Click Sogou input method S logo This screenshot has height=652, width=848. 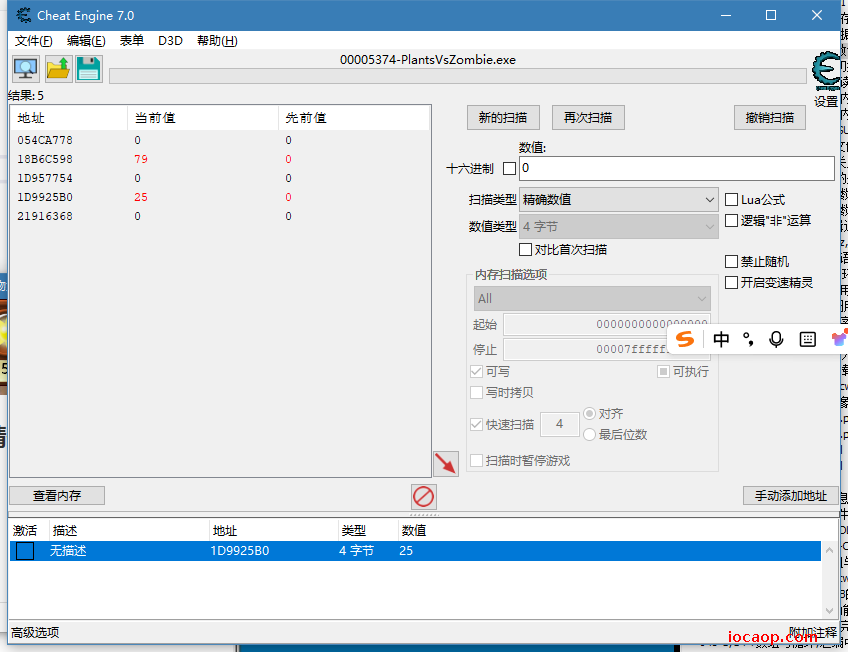point(685,339)
